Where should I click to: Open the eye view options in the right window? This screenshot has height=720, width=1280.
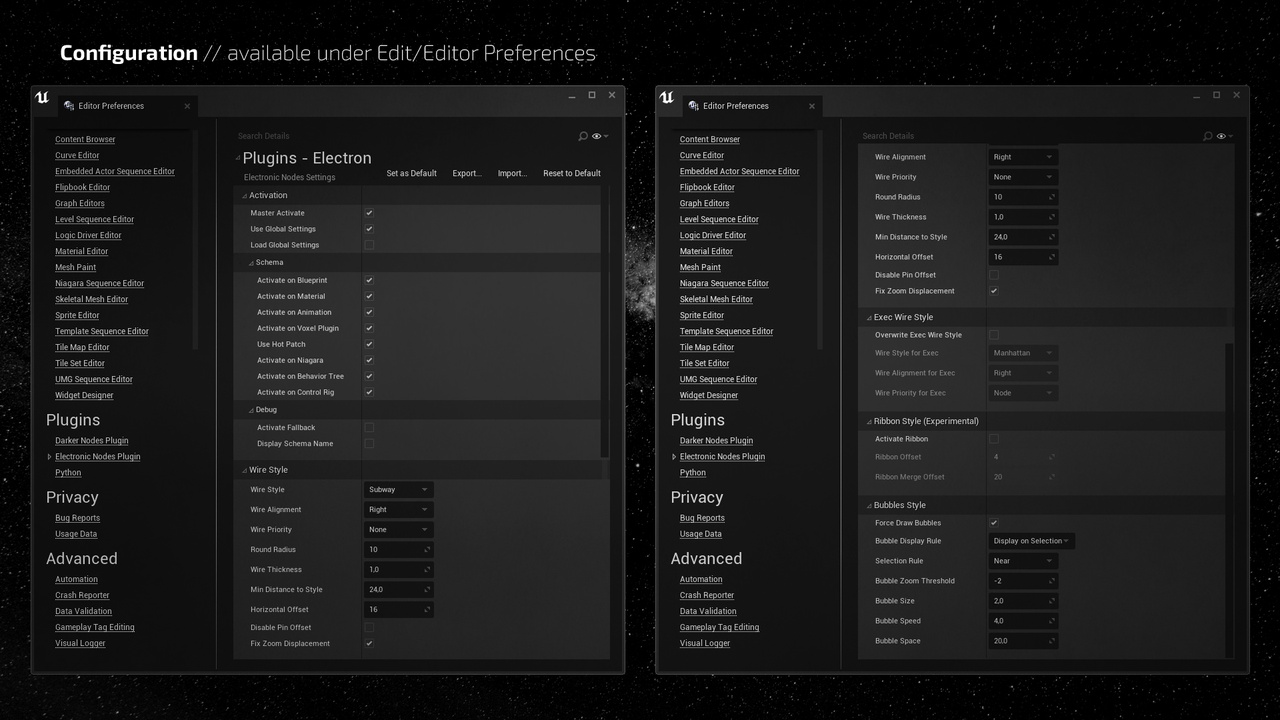1223,136
